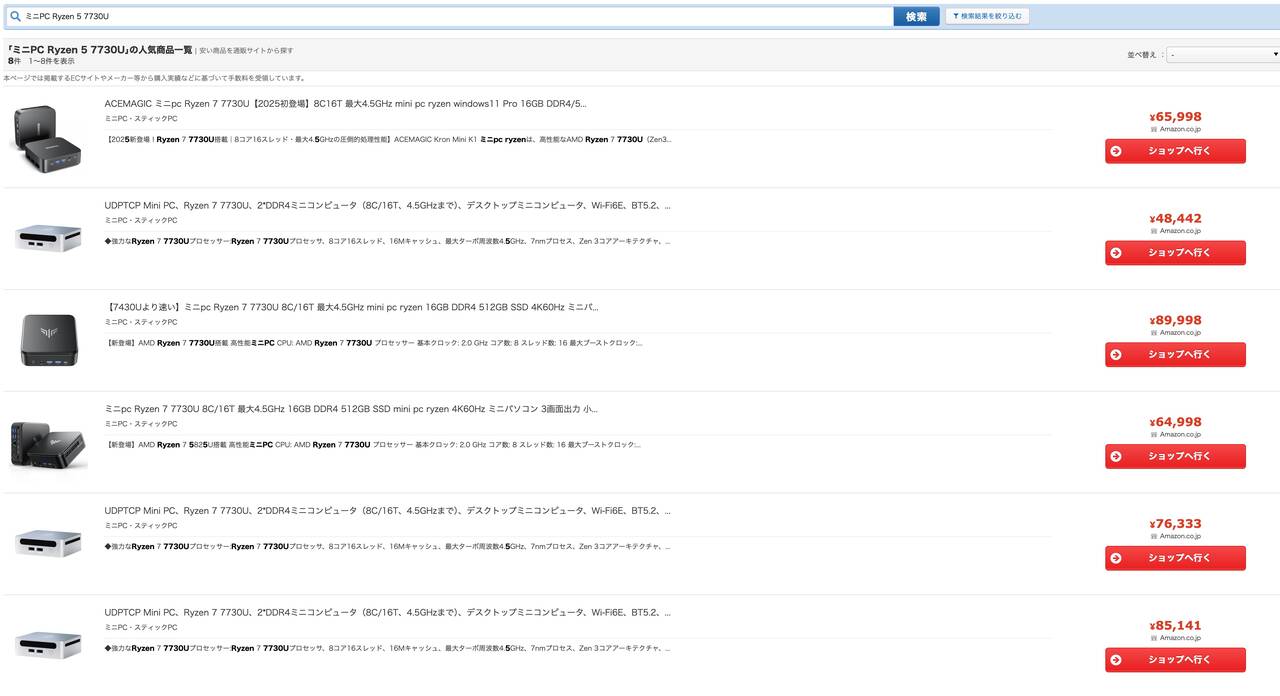Click arrow icon on ¥89,998 shop button

[x=1116, y=355]
